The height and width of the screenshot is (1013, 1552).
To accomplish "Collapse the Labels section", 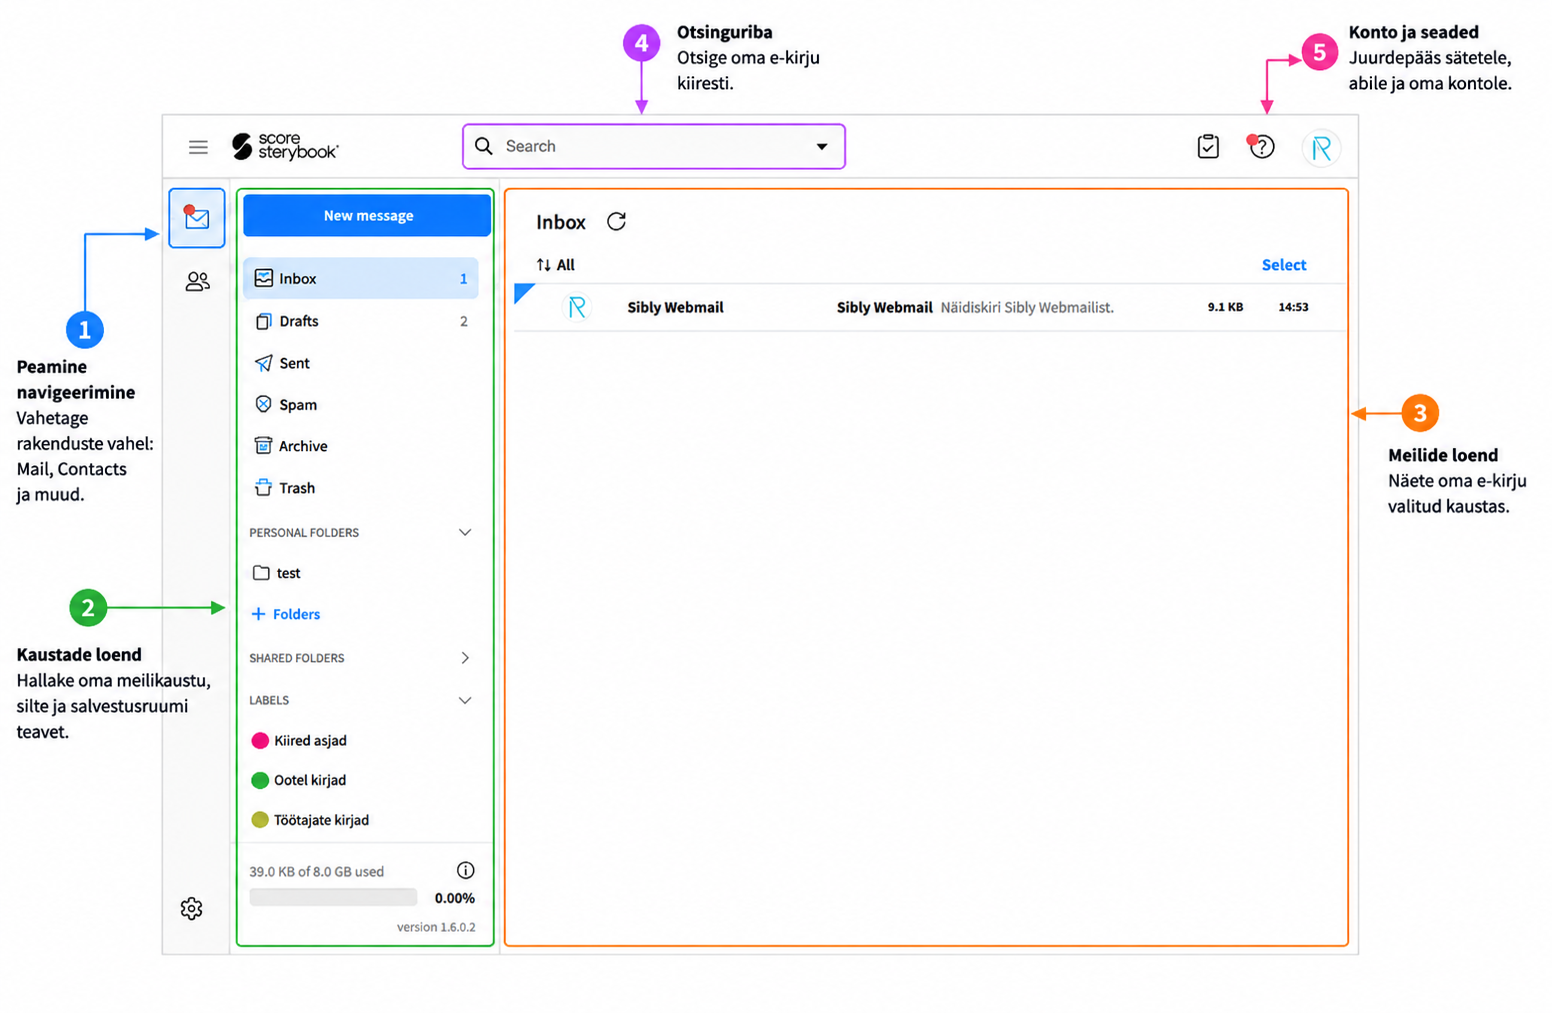I will pos(465,700).
